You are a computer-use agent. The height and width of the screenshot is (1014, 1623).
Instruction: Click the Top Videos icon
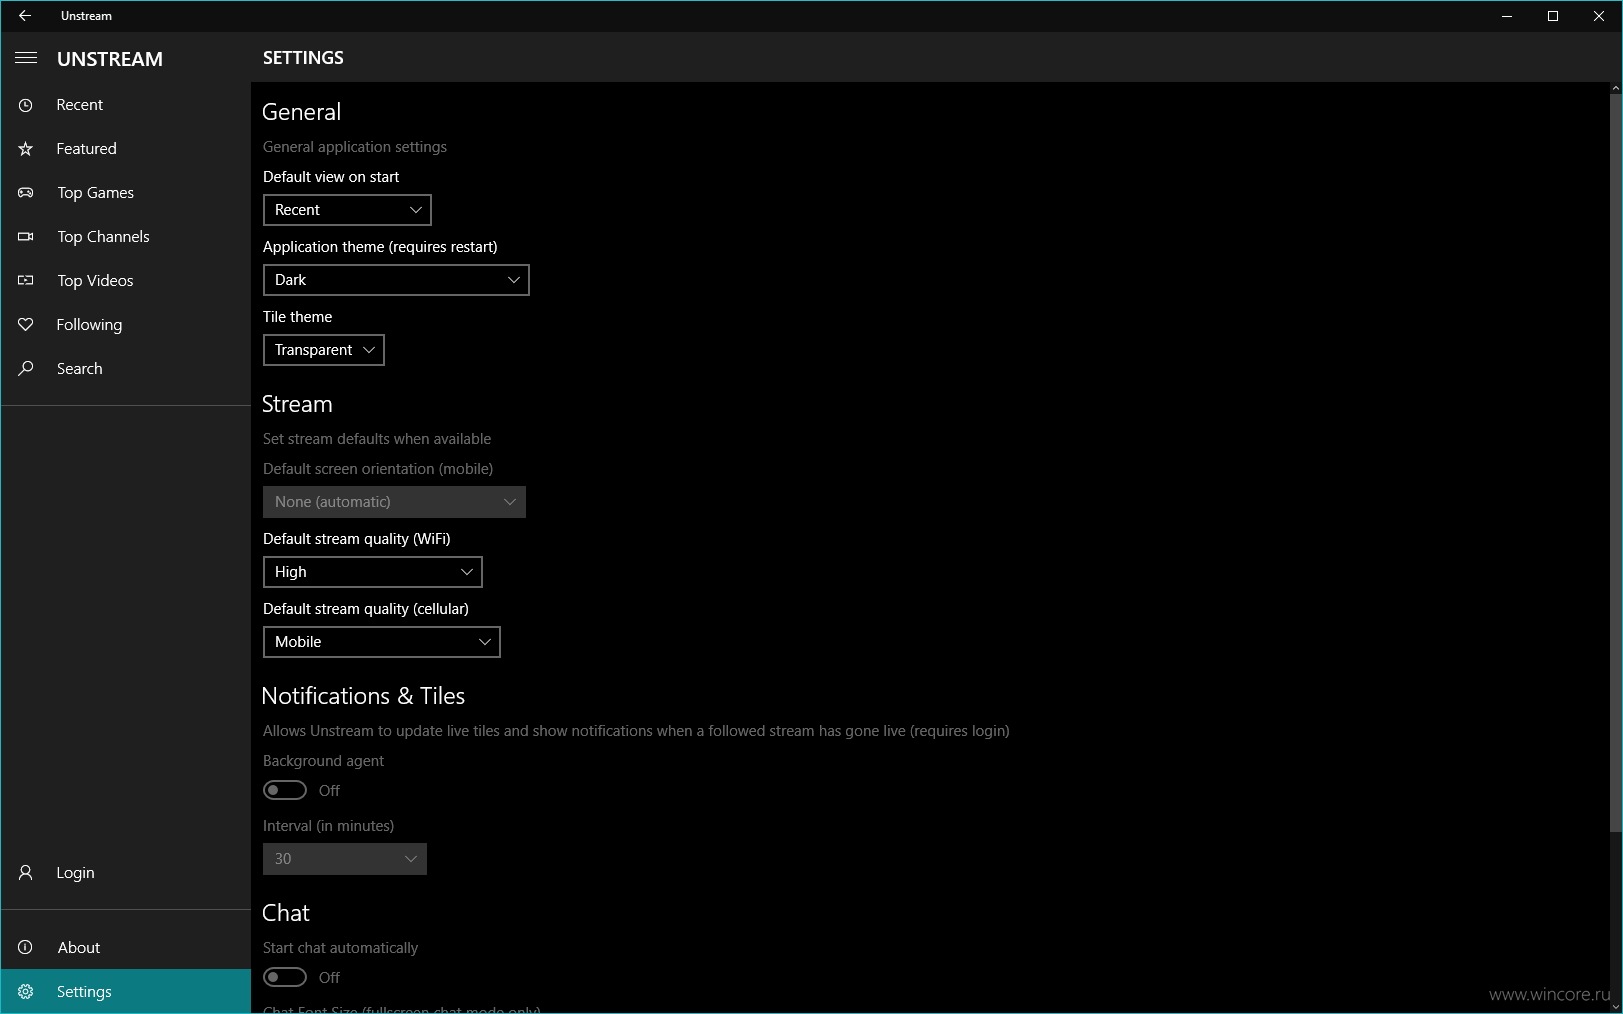(x=26, y=281)
